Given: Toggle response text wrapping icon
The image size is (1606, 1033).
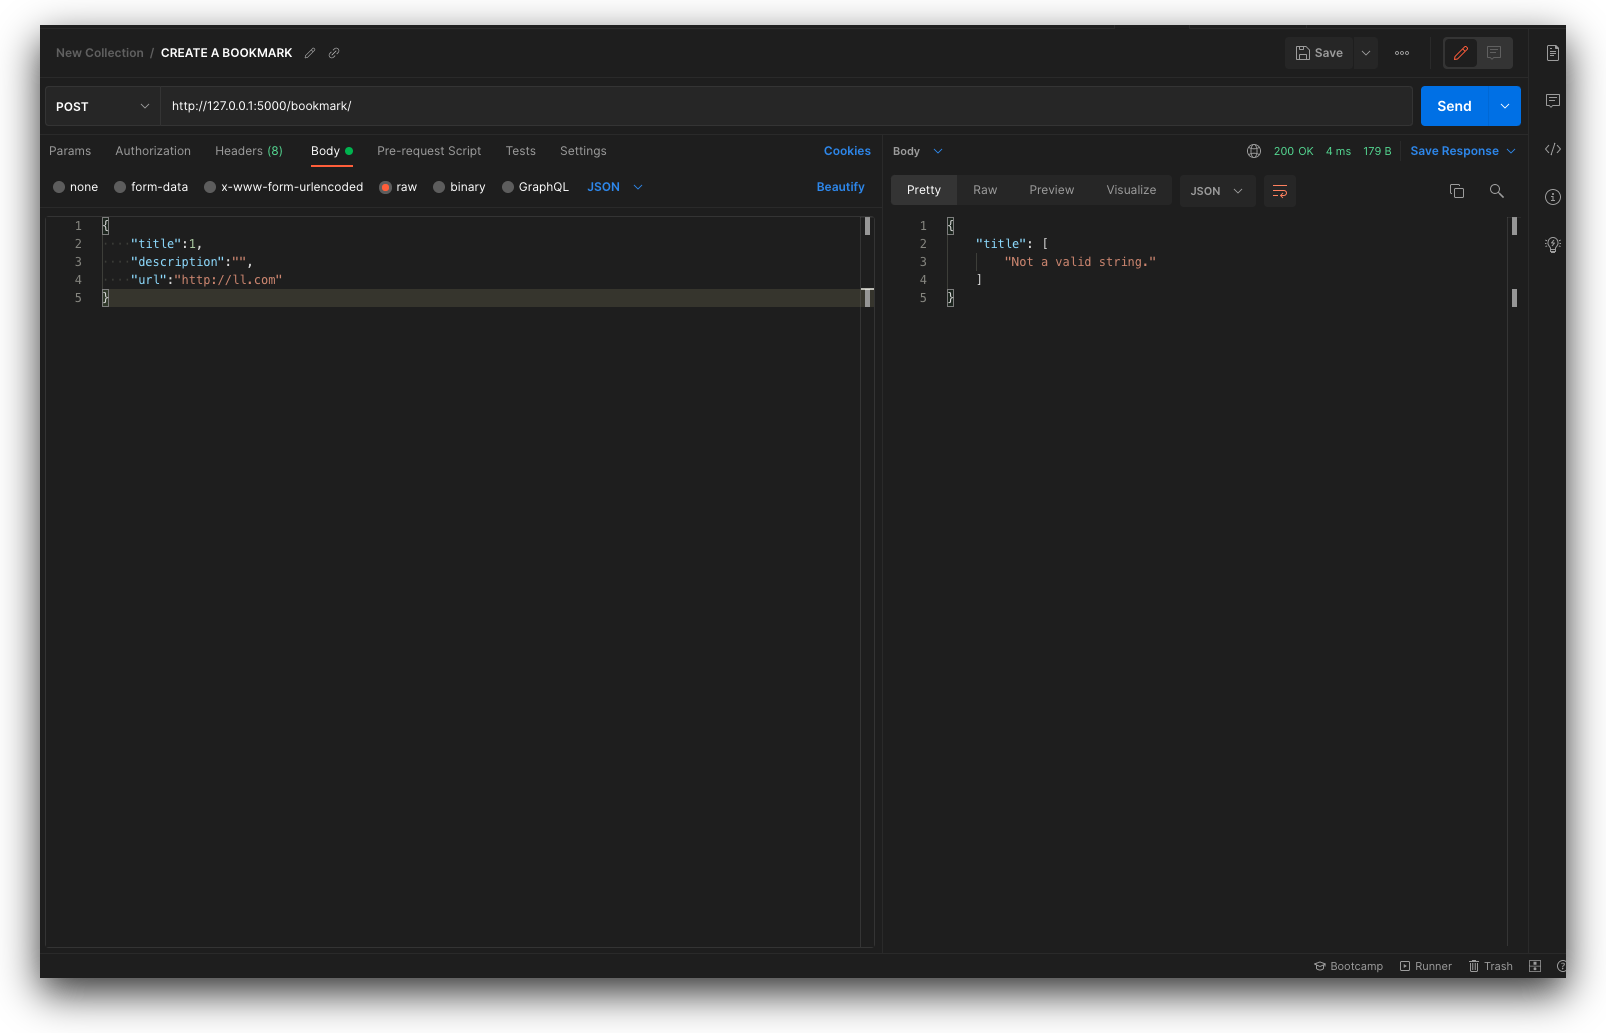Looking at the screenshot, I should click(x=1280, y=190).
